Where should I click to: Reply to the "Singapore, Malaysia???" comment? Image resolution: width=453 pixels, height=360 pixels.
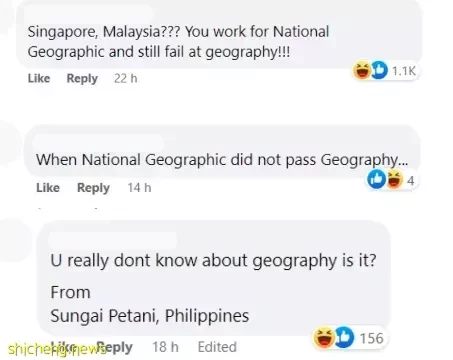[82, 79]
